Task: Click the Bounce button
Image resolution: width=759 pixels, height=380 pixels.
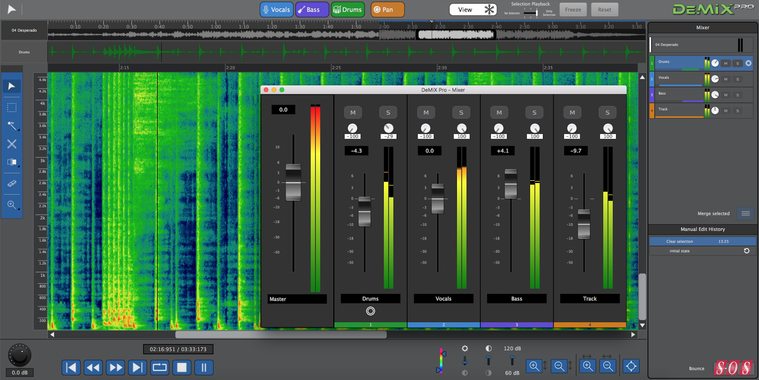Action: tap(697, 369)
